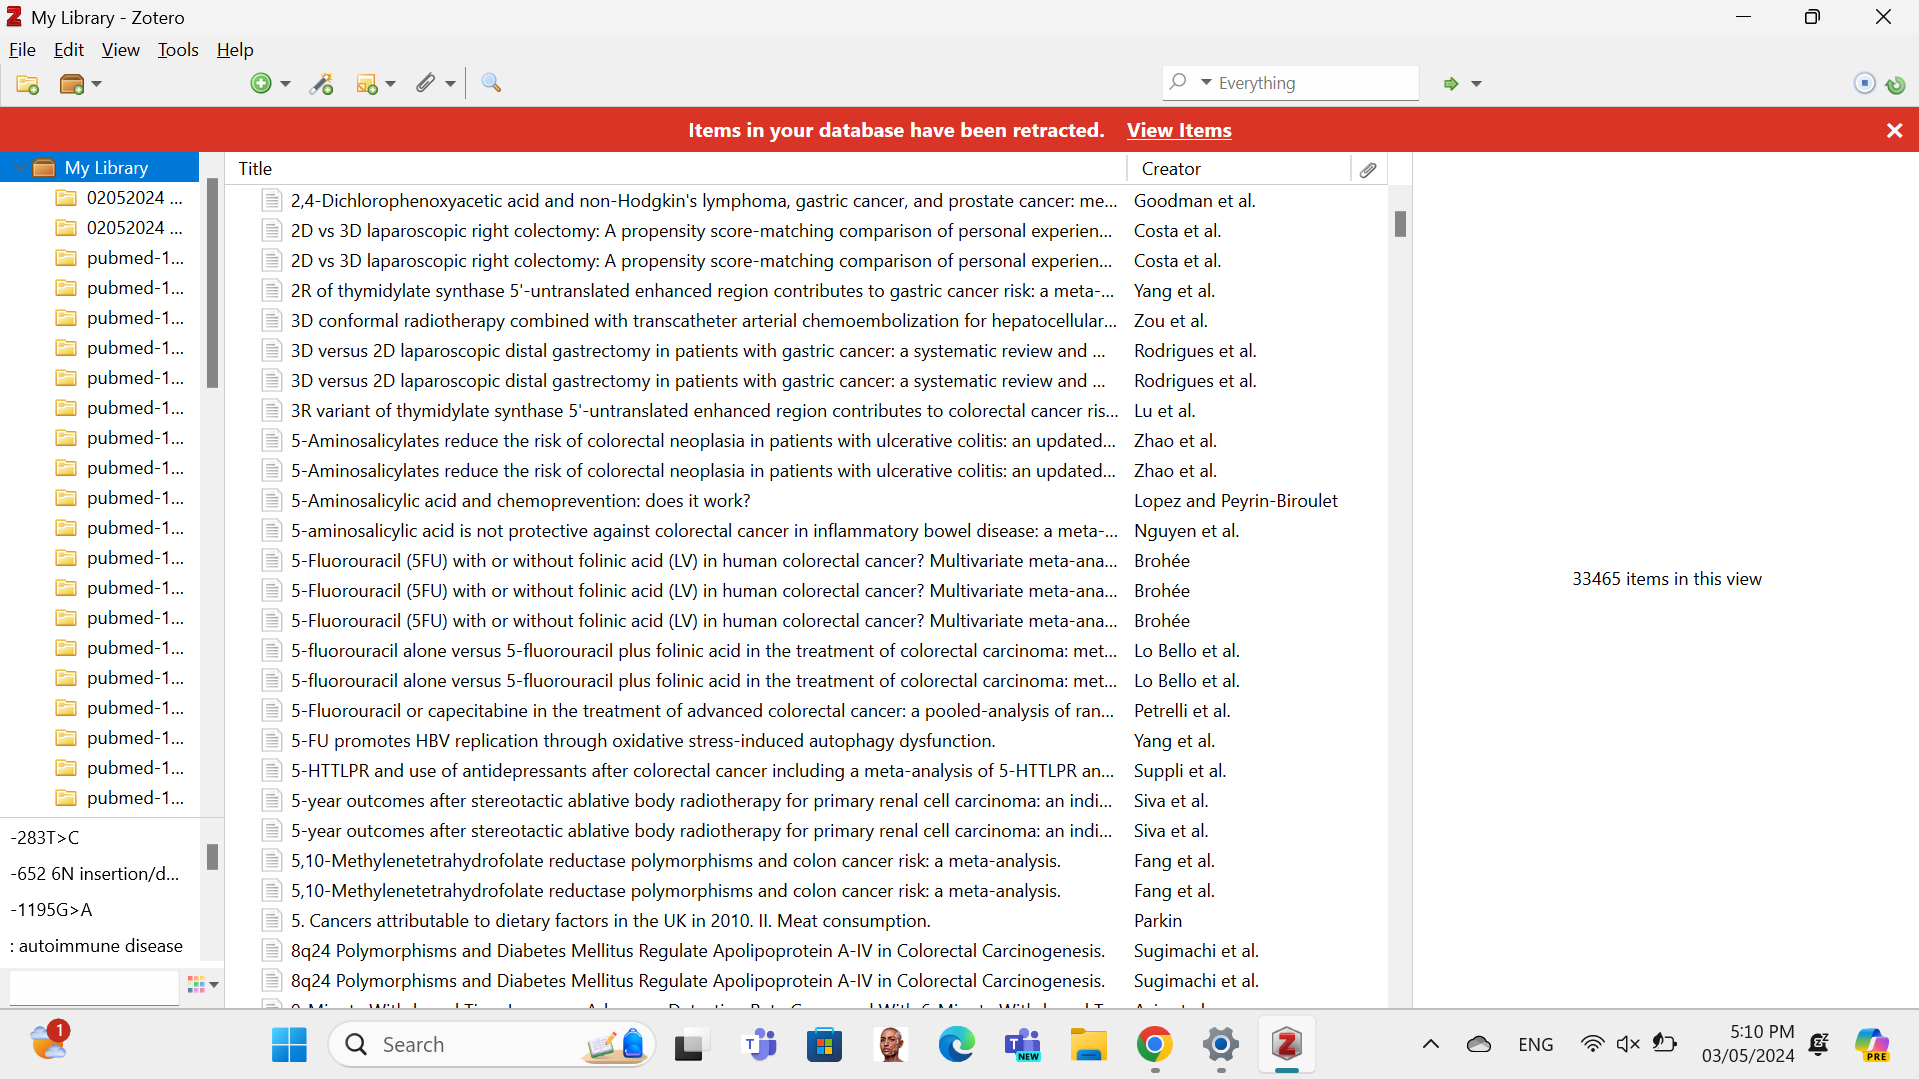Click the tag list scrollbar thumb
Viewport: 1919px width, 1079px height.
[x=212, y=857]
